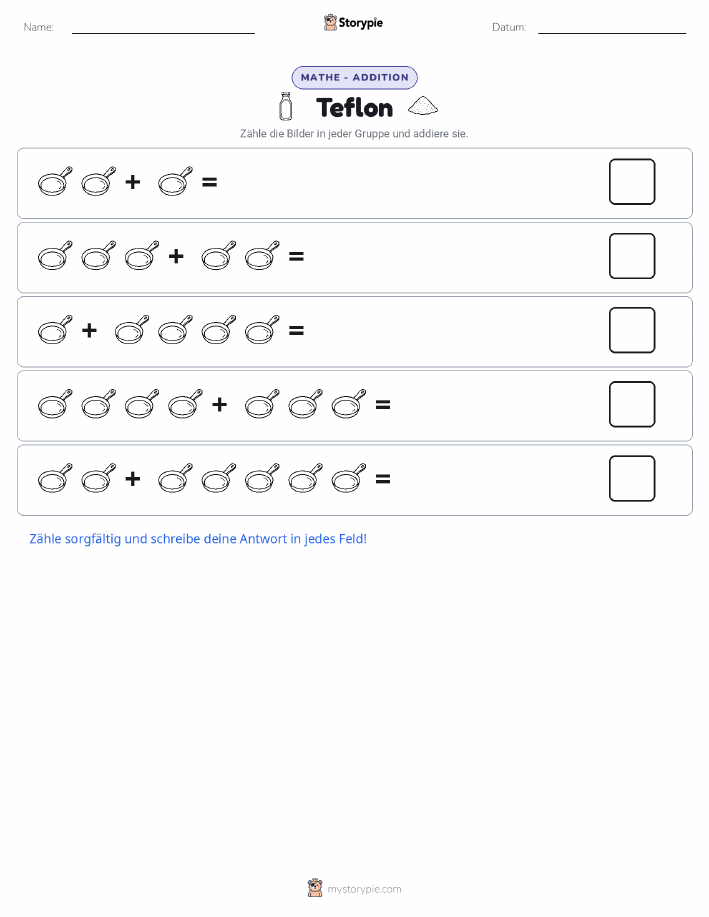Screen dimensions: 709x917
Task: Click the Name line field
Action: [x=163, y=27]
